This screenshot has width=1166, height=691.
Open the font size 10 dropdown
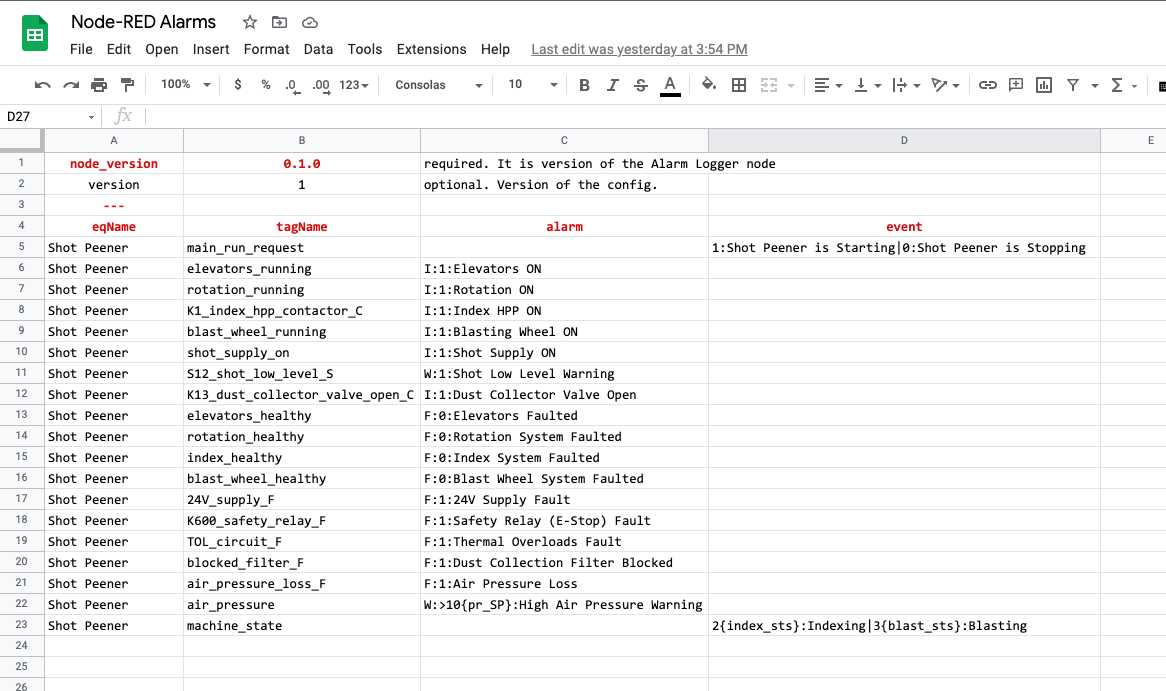click(x=532, y=85)
